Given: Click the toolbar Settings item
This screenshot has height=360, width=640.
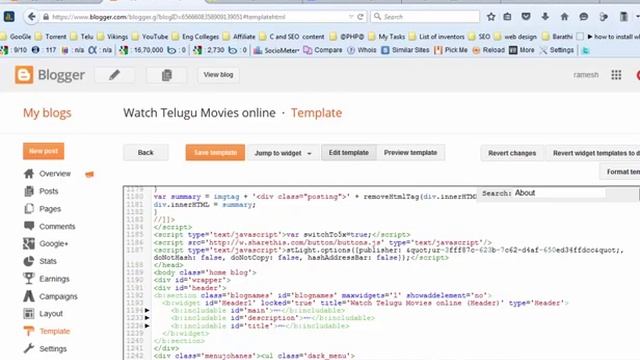Looking at the screenshot, I should [557, 50].
